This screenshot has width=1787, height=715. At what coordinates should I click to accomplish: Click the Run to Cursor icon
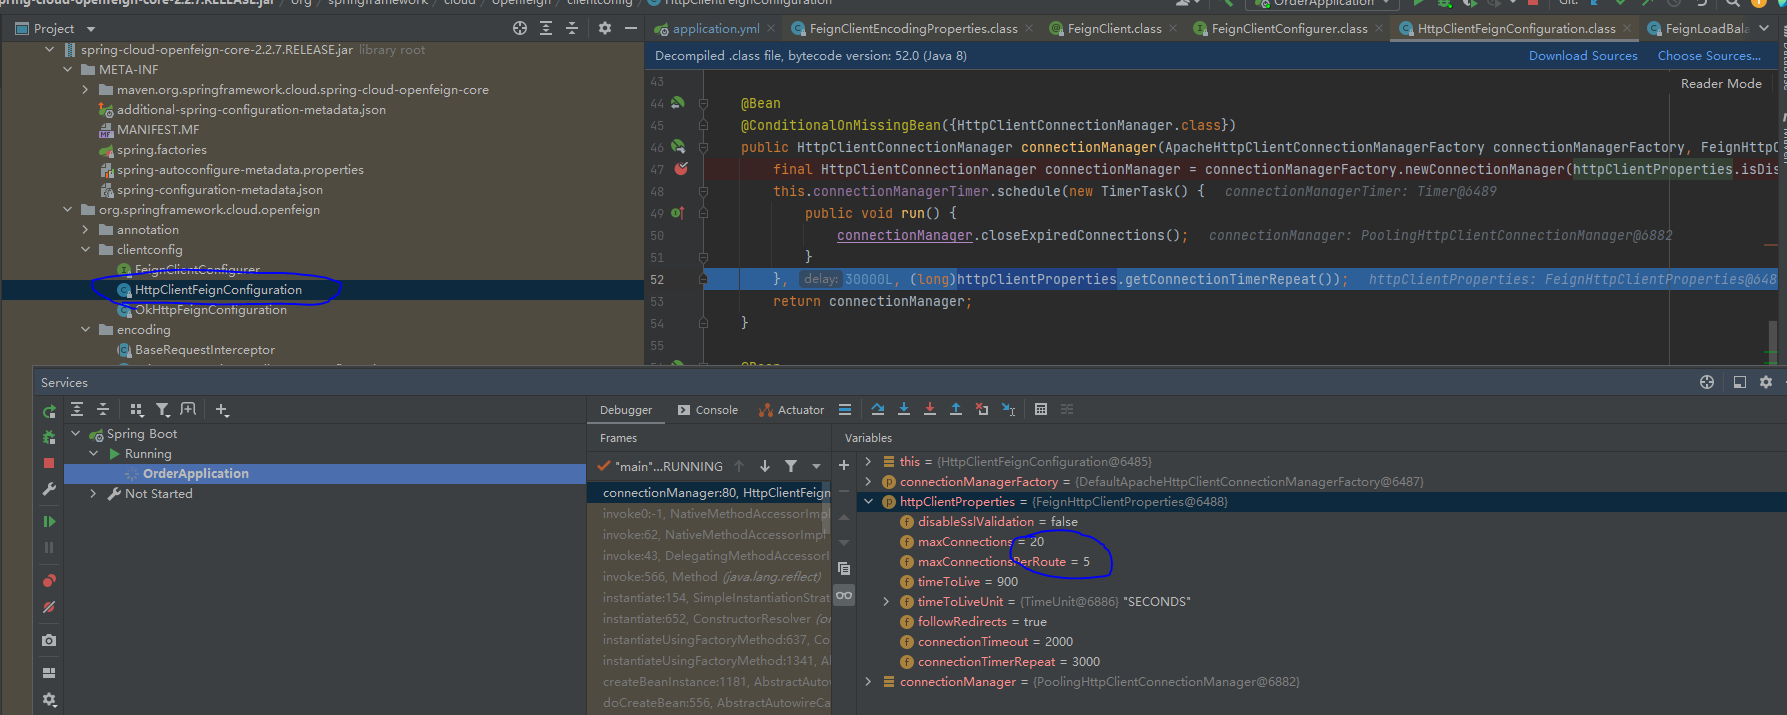click(x=1008, y=409)
